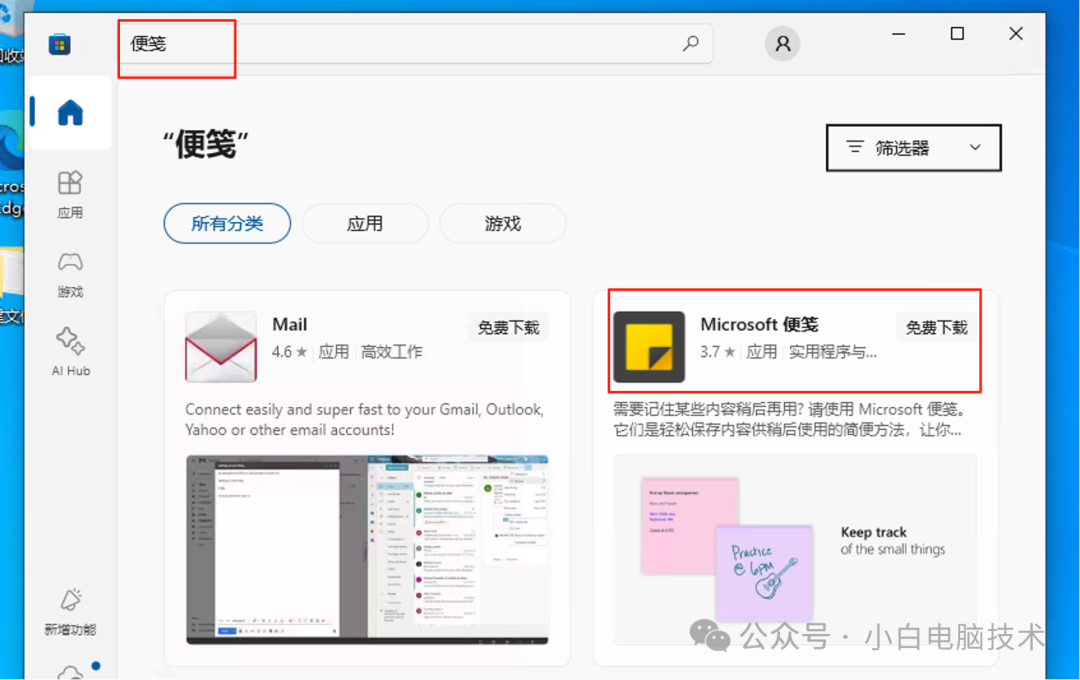Click the Microsoft 便笺 3.7 star rating
Image resolution: width=1080 pixels, height=680 pixels.
point(717,352)
